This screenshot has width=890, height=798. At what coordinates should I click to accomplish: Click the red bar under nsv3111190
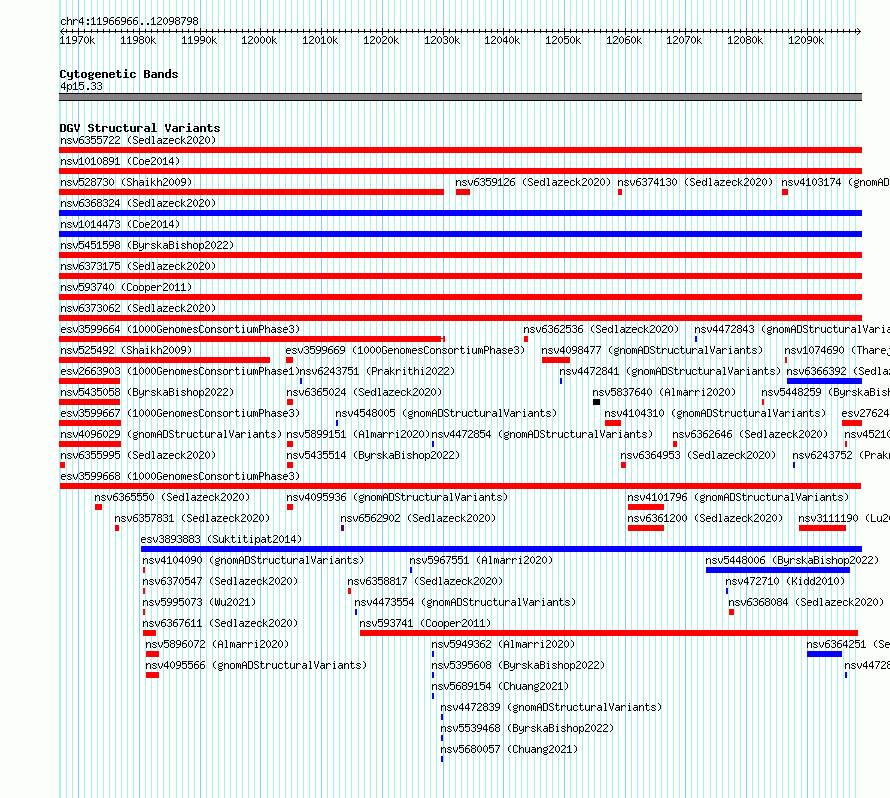(x=822, y=528)
